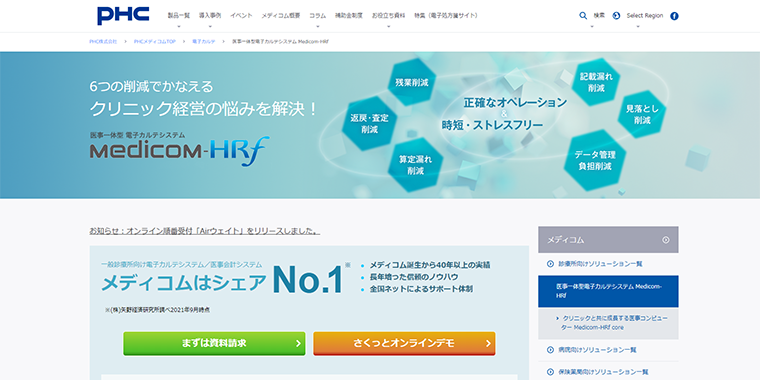Click the orange さくっとオンラインデモ button
Image resolution: width=760 pixels, height=380 pixels.
tap(404, 343)
